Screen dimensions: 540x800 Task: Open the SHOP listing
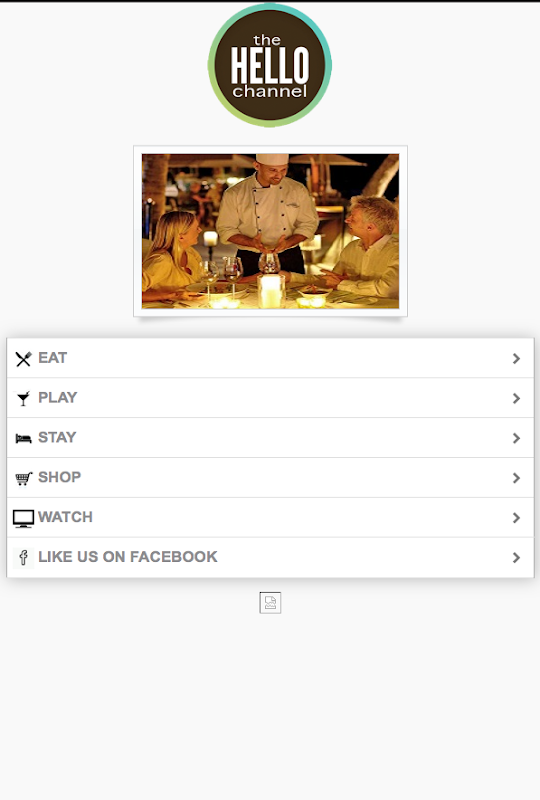coord(271,478)
